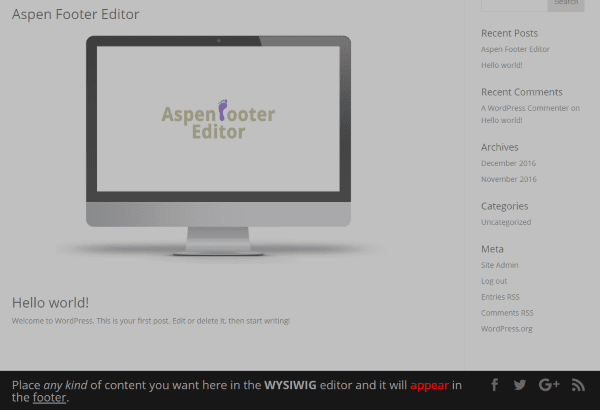The image size is (600, 410).
Task: Click the Log out link
Action: (494, 281)
